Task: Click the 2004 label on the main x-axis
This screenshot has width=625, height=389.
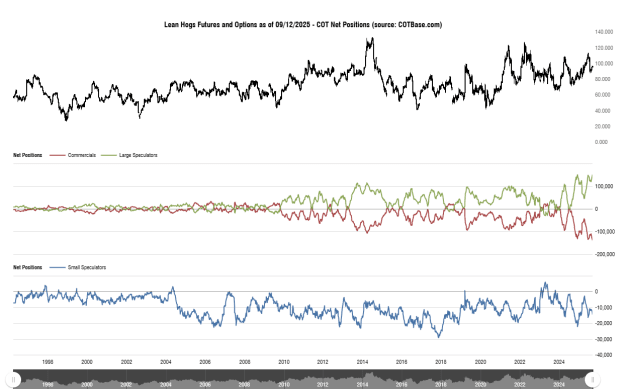Action: pos(166,362)
